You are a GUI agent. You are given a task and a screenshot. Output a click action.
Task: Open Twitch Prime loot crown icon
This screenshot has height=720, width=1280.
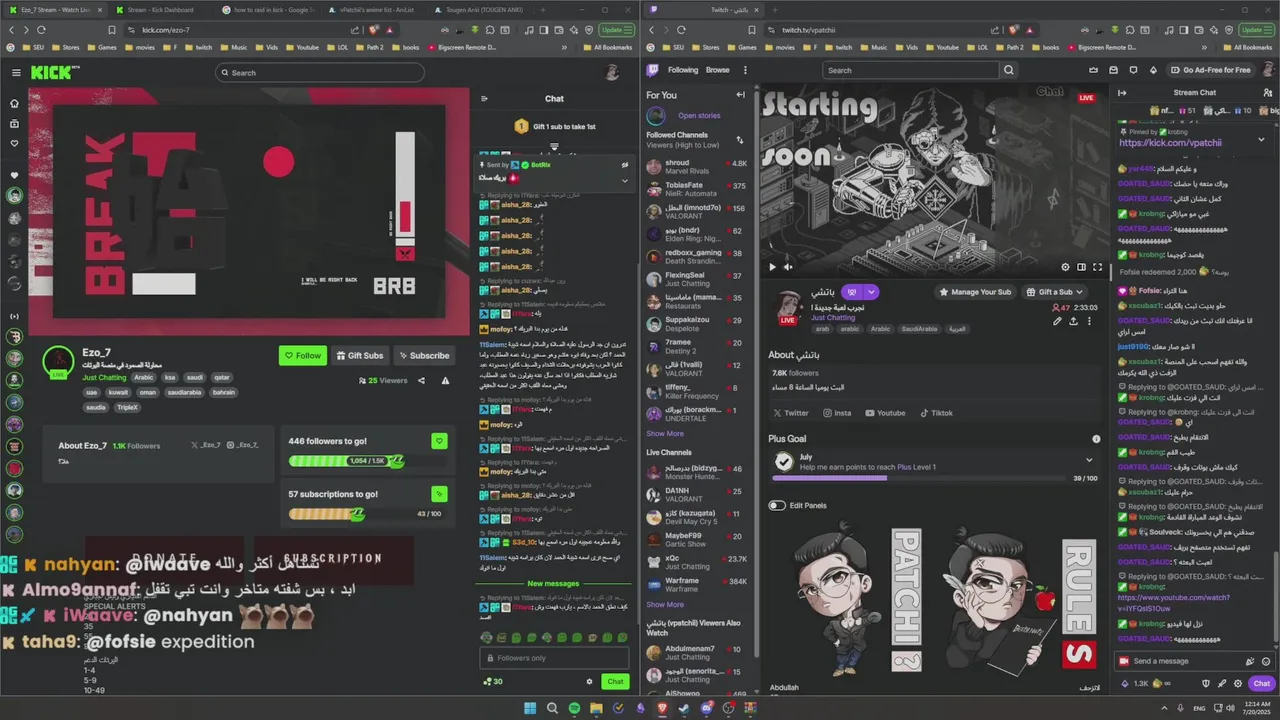pos(1091,70)
